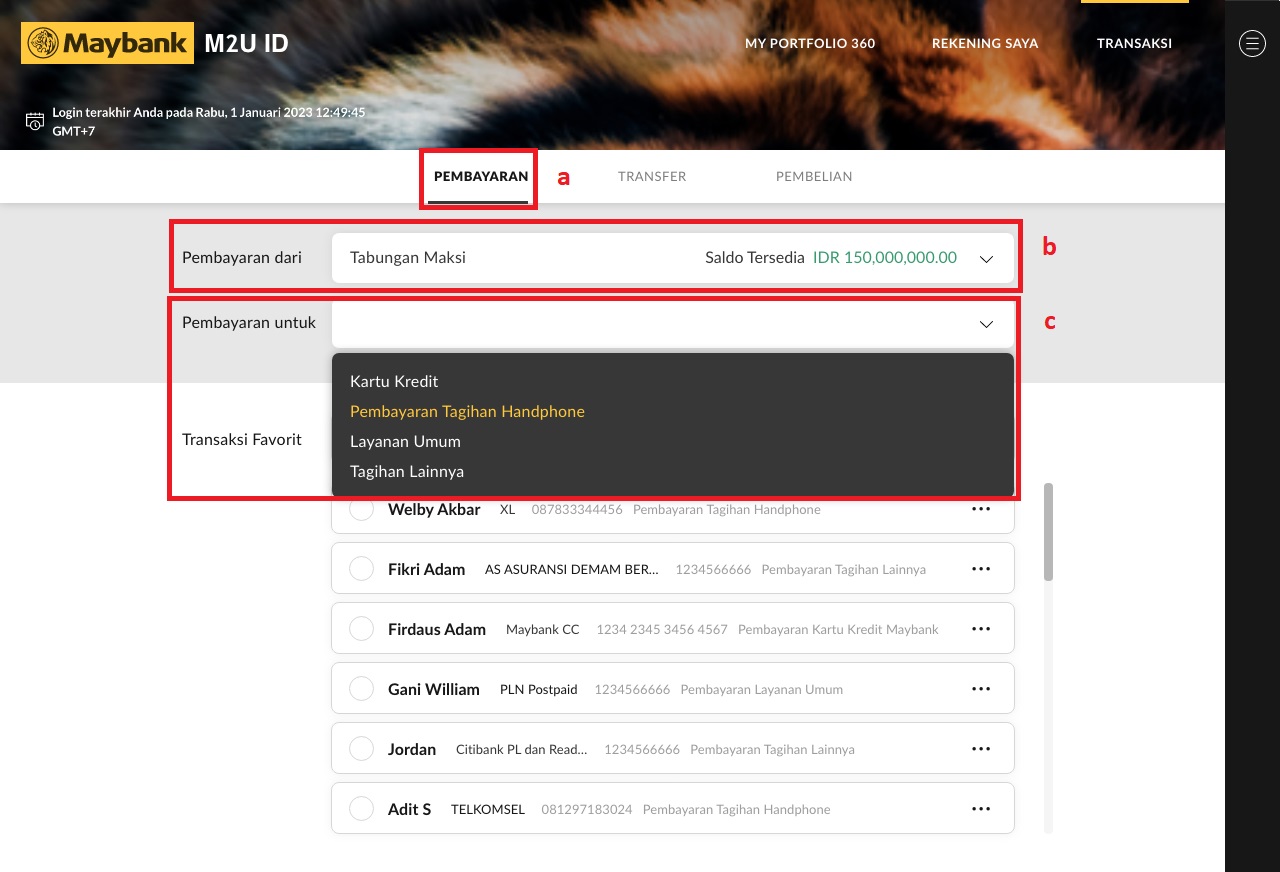Switch to the Transfer tab
Screen dimensions: 1280x872
pyautogui.click(x=652, y=176)
